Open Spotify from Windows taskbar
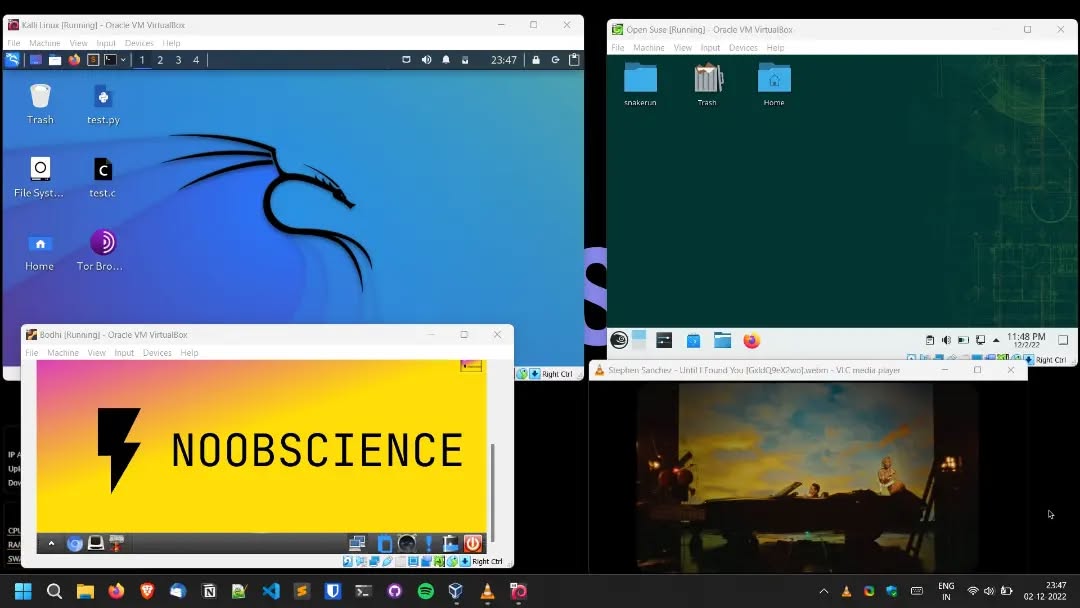 coord(426,591)
